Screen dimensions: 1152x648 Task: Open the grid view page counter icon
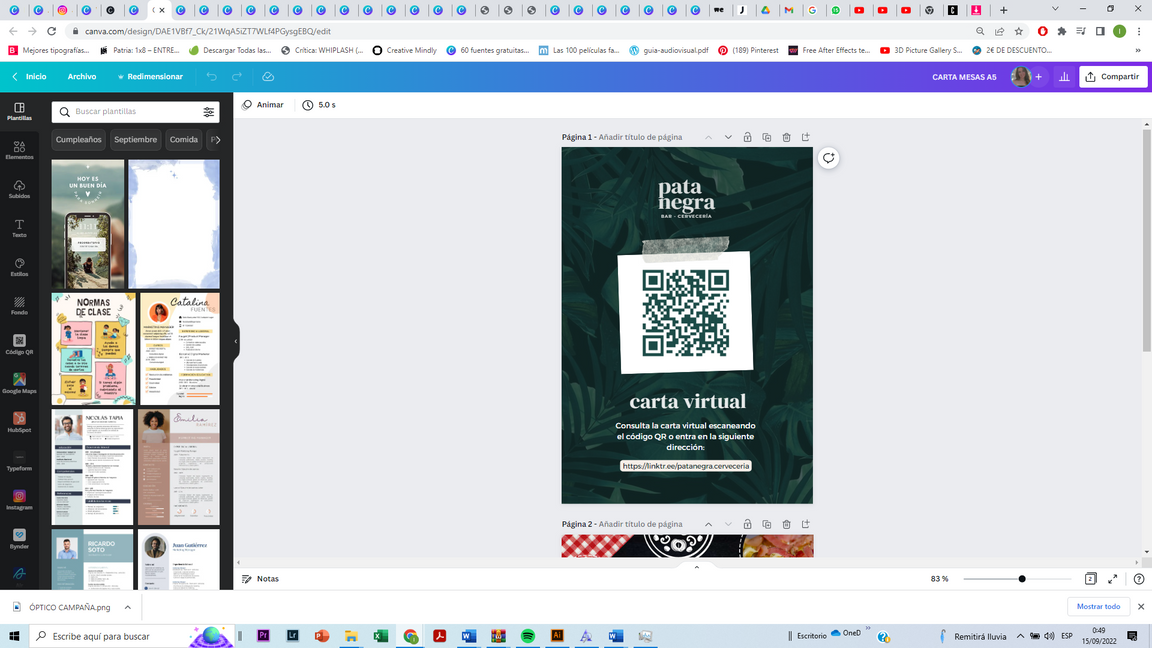[1090, 579]
